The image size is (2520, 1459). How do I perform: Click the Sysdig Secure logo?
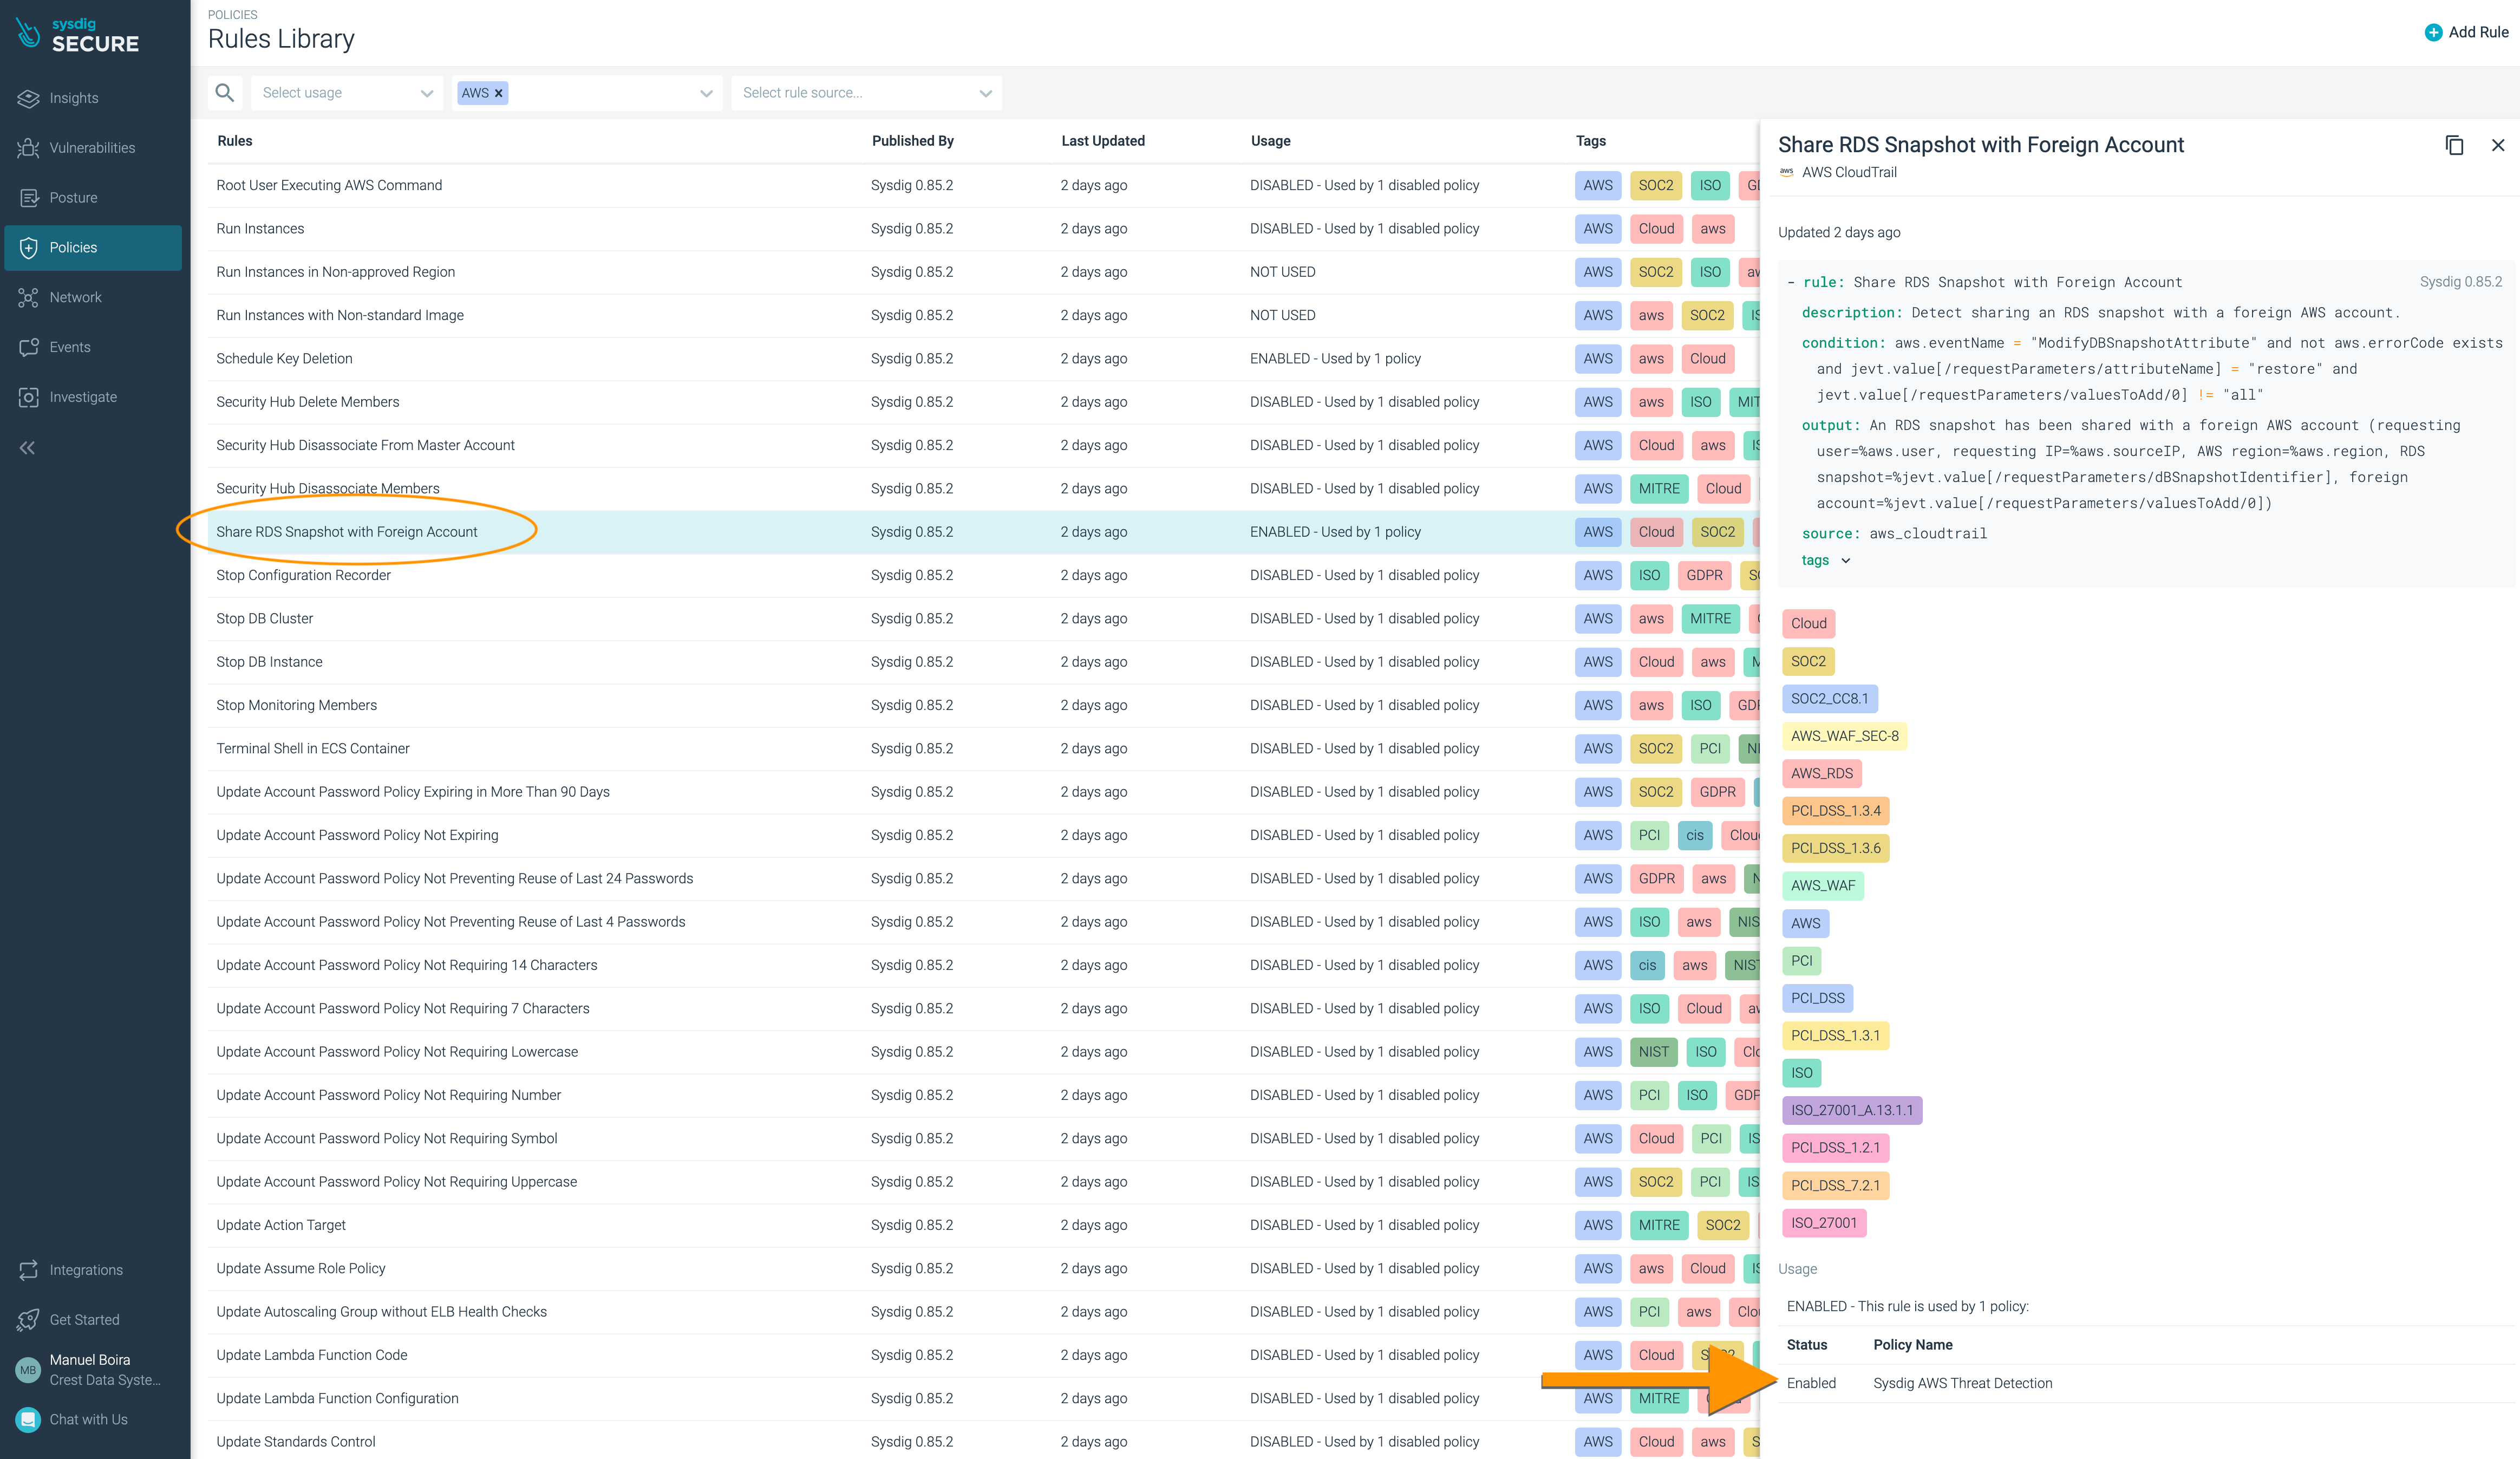coord(78,35)
